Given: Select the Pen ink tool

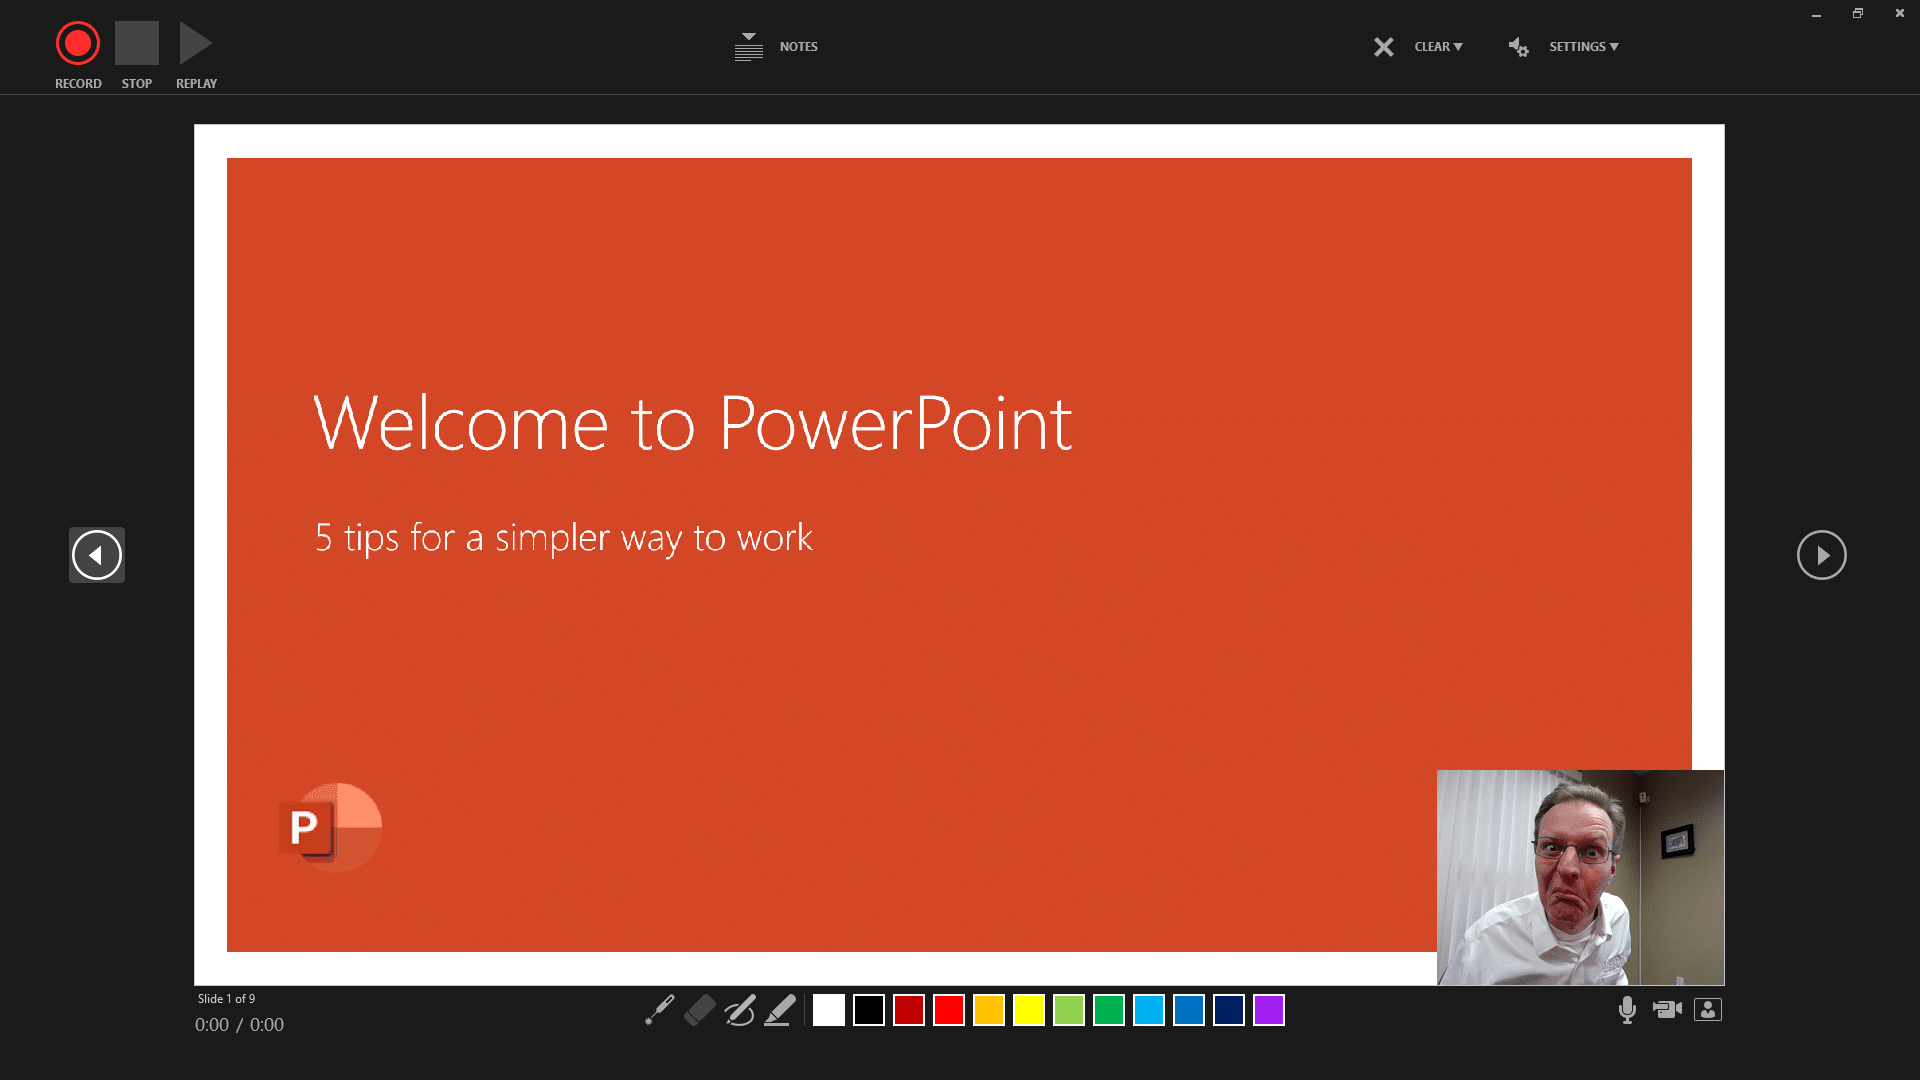Looking at the screenshot, I should click(740, 1010).
